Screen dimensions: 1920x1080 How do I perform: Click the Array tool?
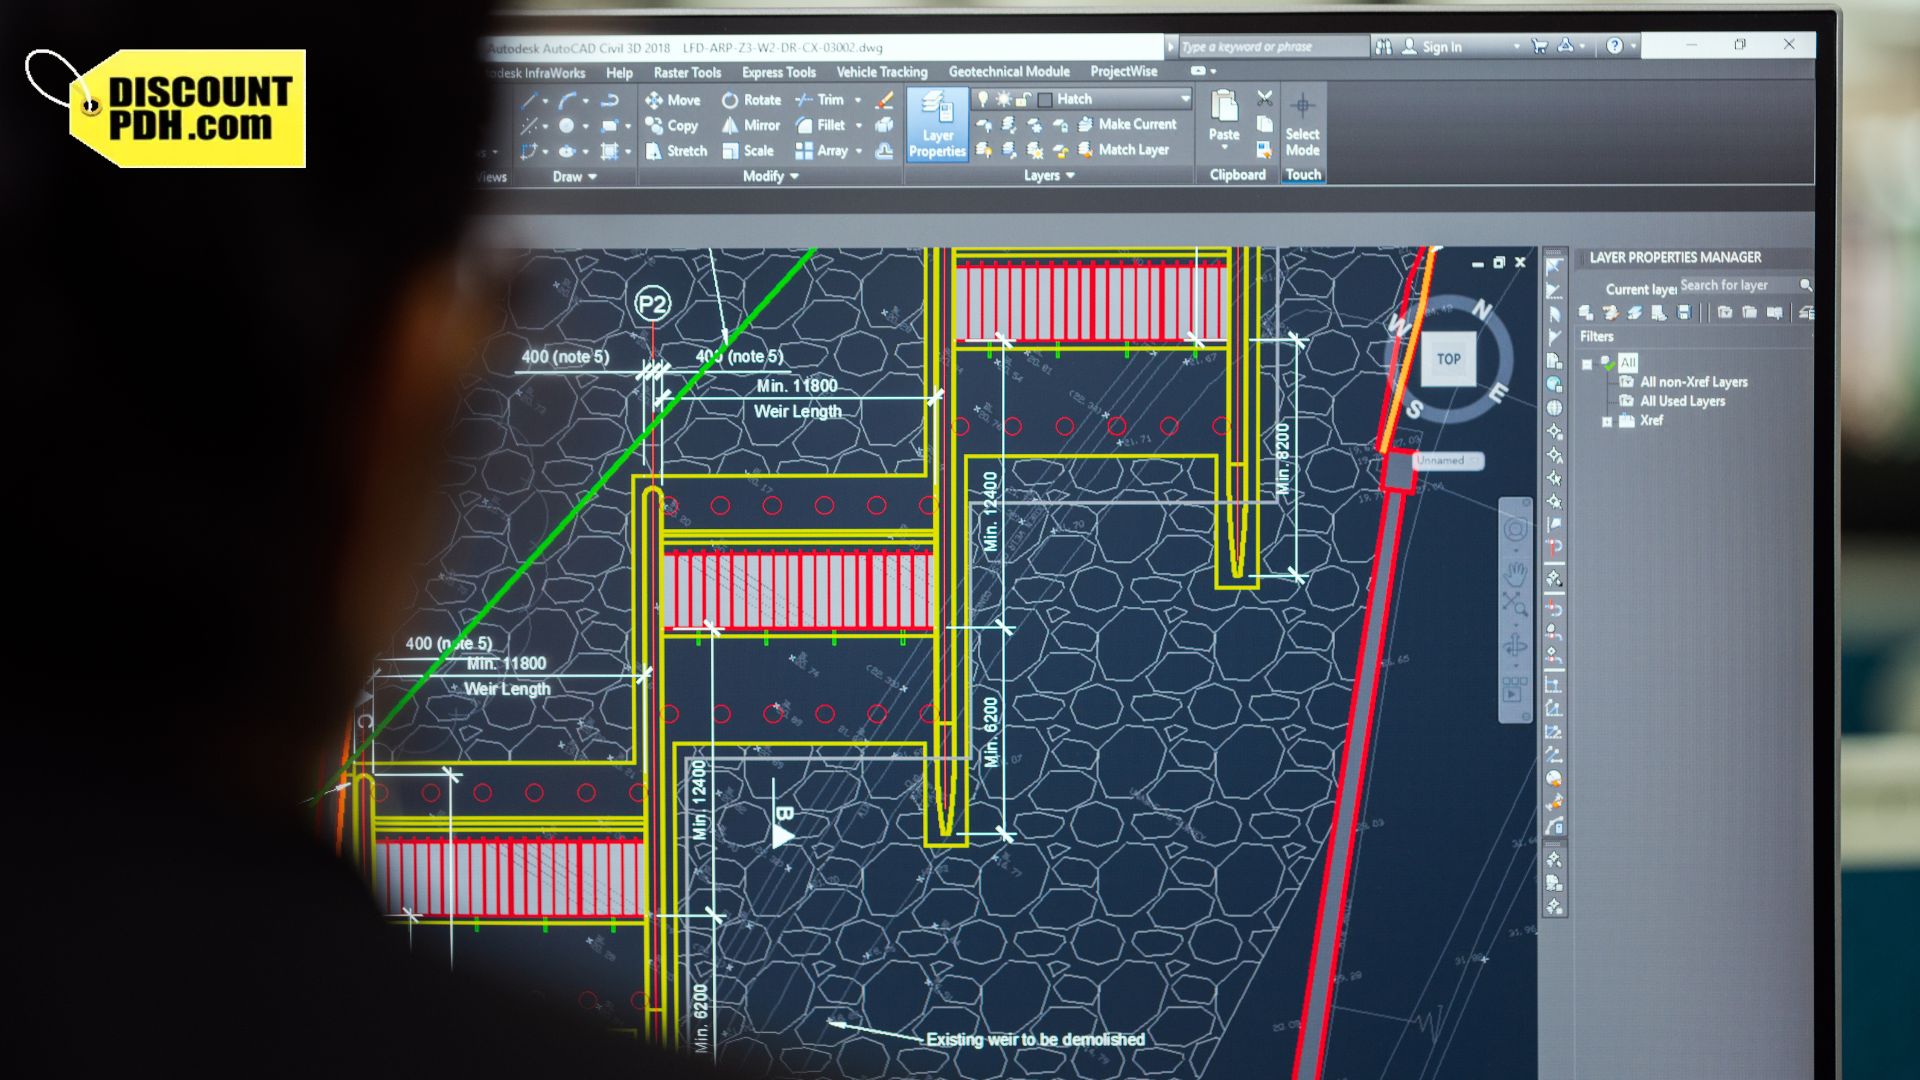pyautogui.click(x=821, y=151)
